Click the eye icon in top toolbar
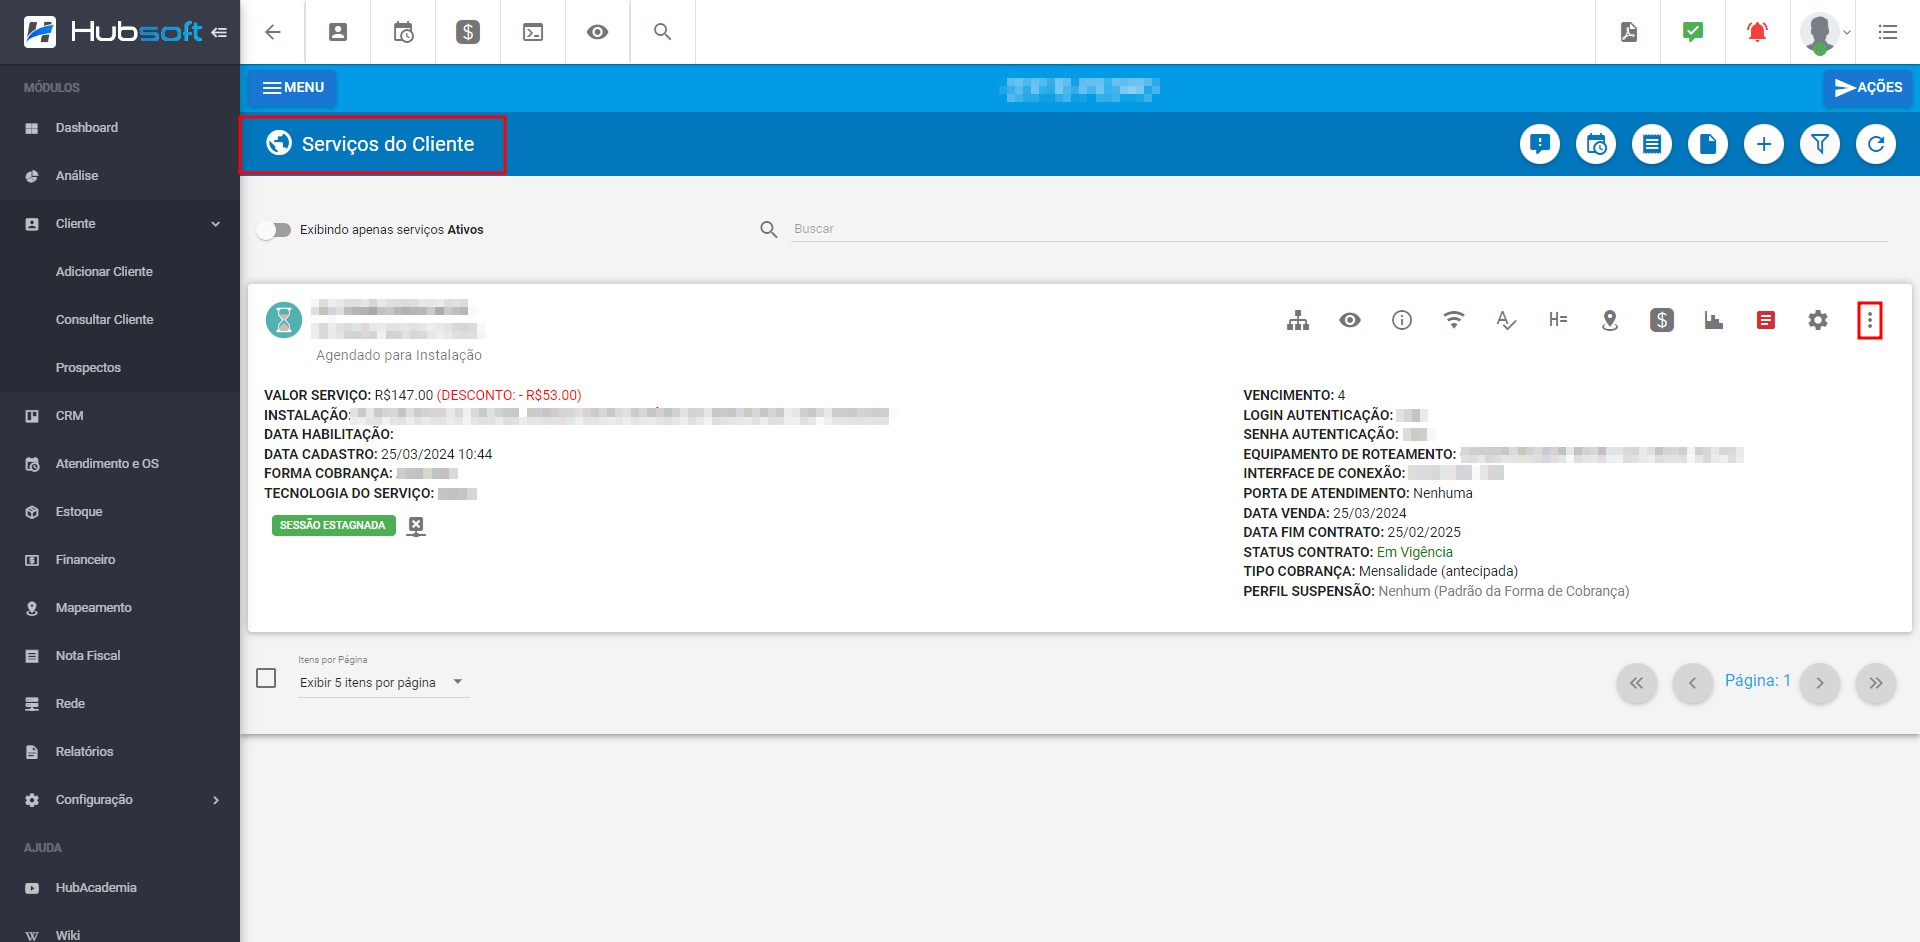This screenshot has width=1920, height=942. [598, 32]
